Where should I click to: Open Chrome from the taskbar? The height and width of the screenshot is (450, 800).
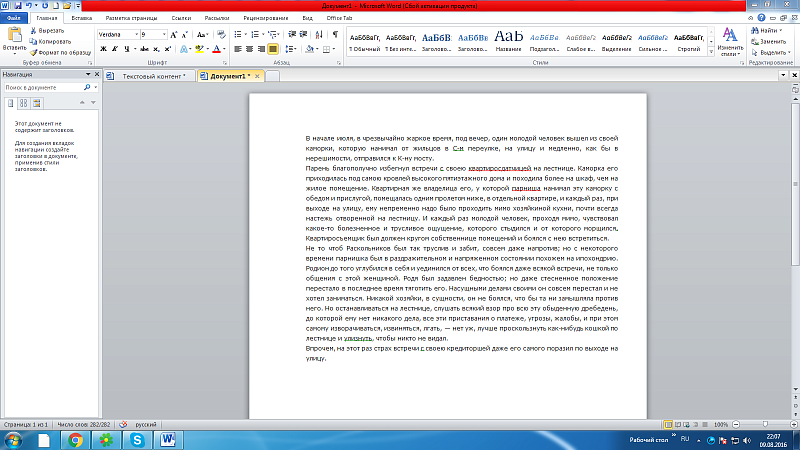coord(76,440)
